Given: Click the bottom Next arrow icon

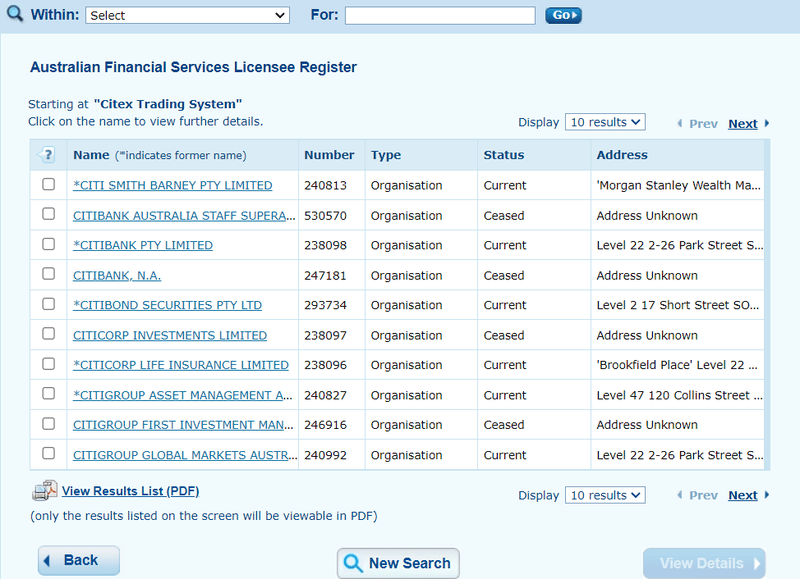Looking at the screenshot, I should click(766, 495).
